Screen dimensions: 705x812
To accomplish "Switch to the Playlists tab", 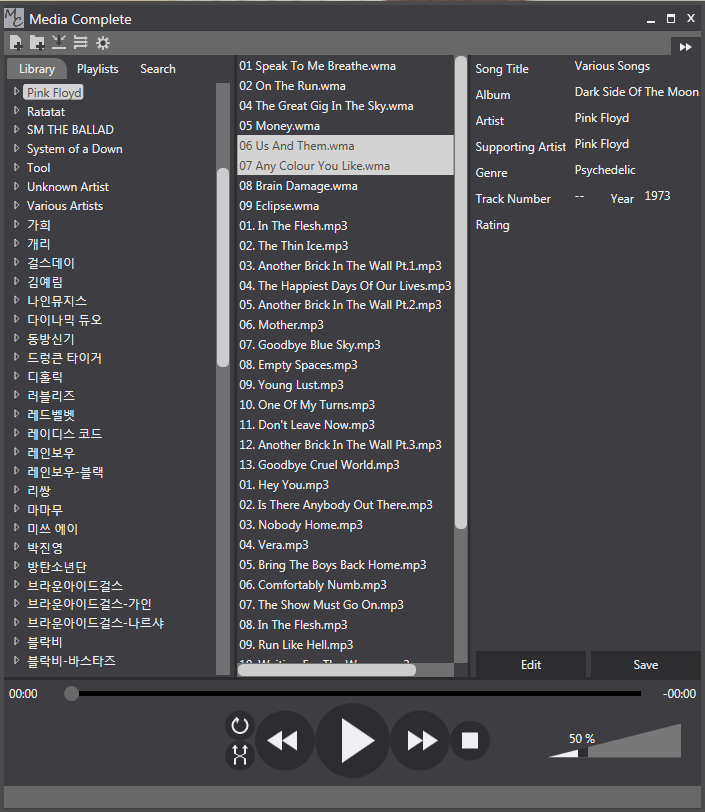I will (x=98, y=69).
